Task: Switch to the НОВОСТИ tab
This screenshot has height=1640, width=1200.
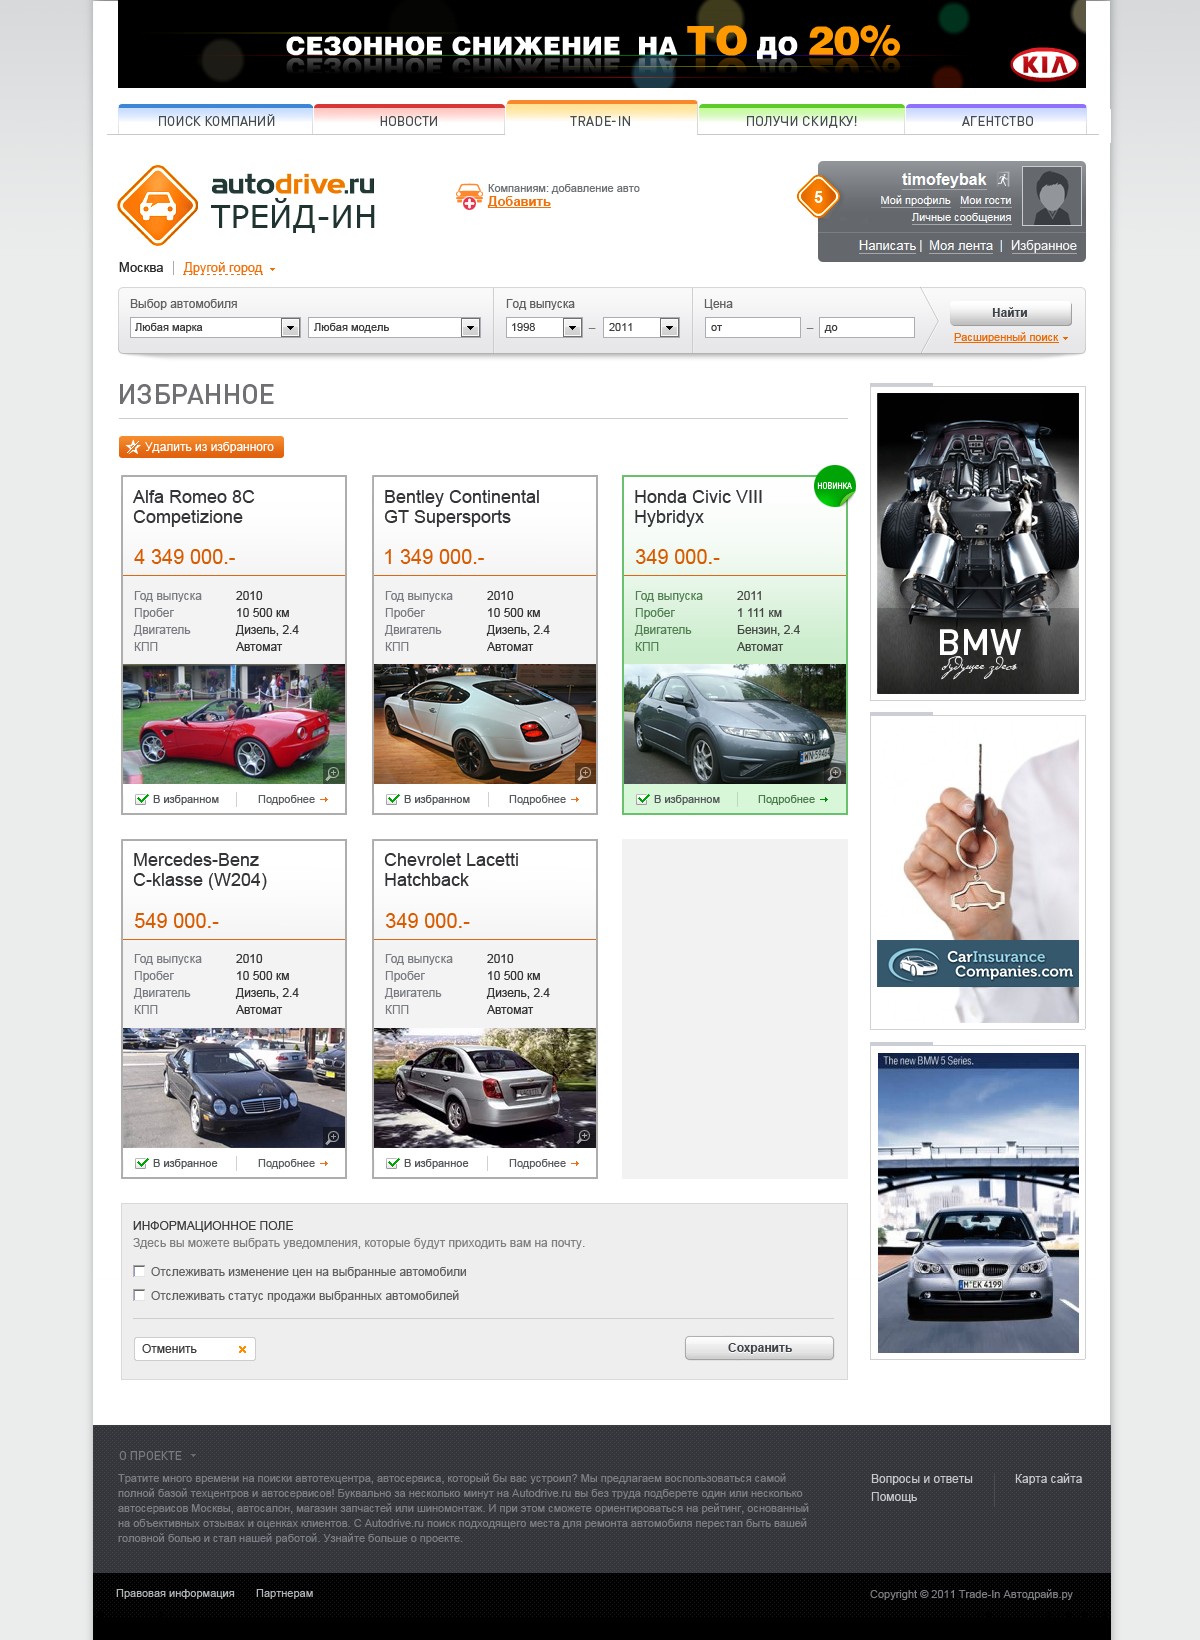Action: pos(409,121)
